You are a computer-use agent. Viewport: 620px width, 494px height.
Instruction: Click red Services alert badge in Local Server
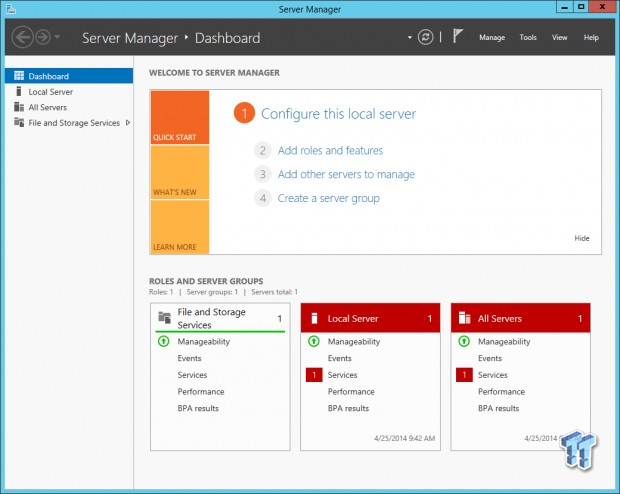click(314, 375)
